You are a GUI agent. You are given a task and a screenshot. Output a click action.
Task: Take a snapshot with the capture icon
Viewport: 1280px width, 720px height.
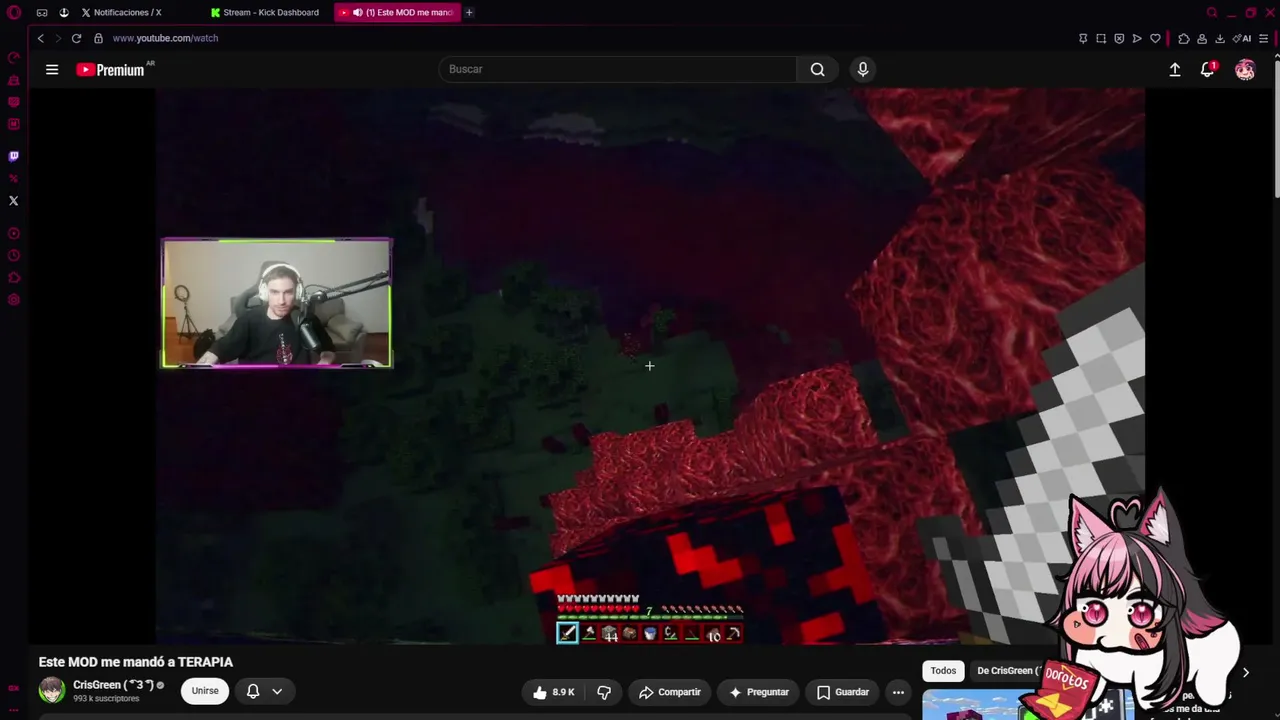point(1101,39)
